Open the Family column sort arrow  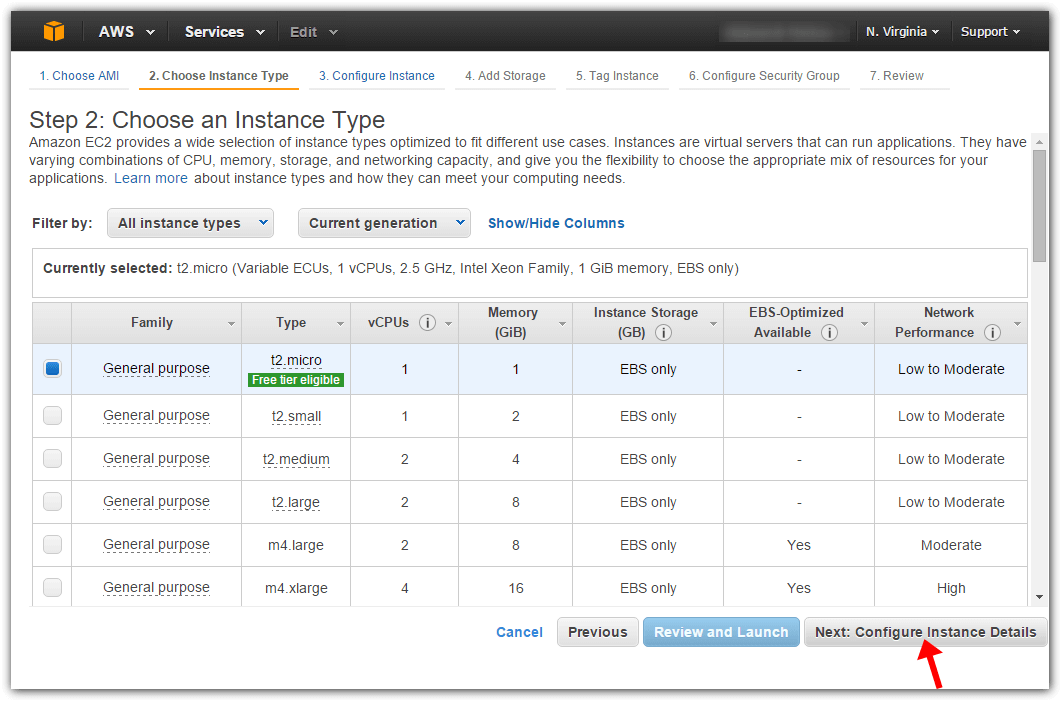pos(232,324)
